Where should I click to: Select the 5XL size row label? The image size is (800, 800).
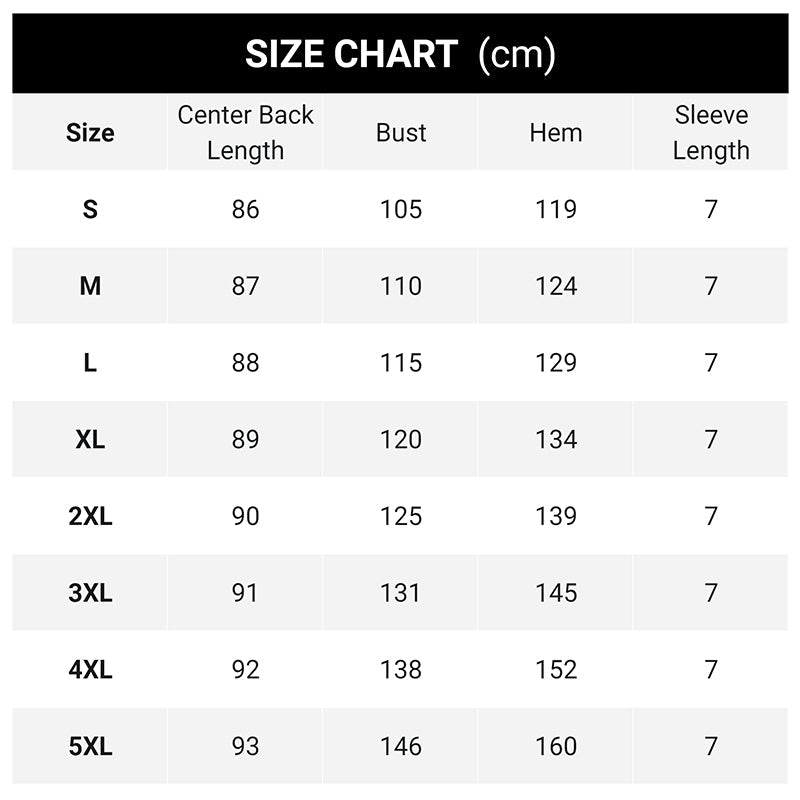click(90, 746)
